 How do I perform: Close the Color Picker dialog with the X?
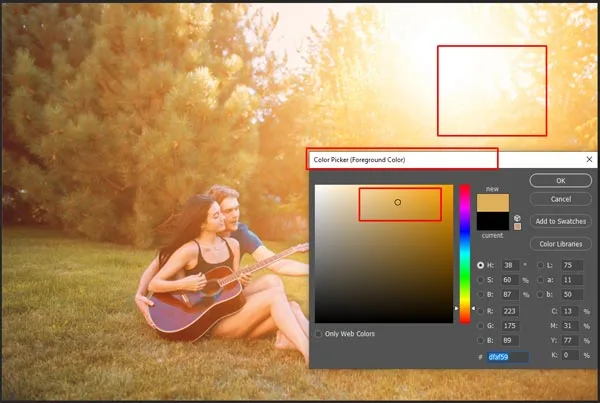(x=589, y=159)
